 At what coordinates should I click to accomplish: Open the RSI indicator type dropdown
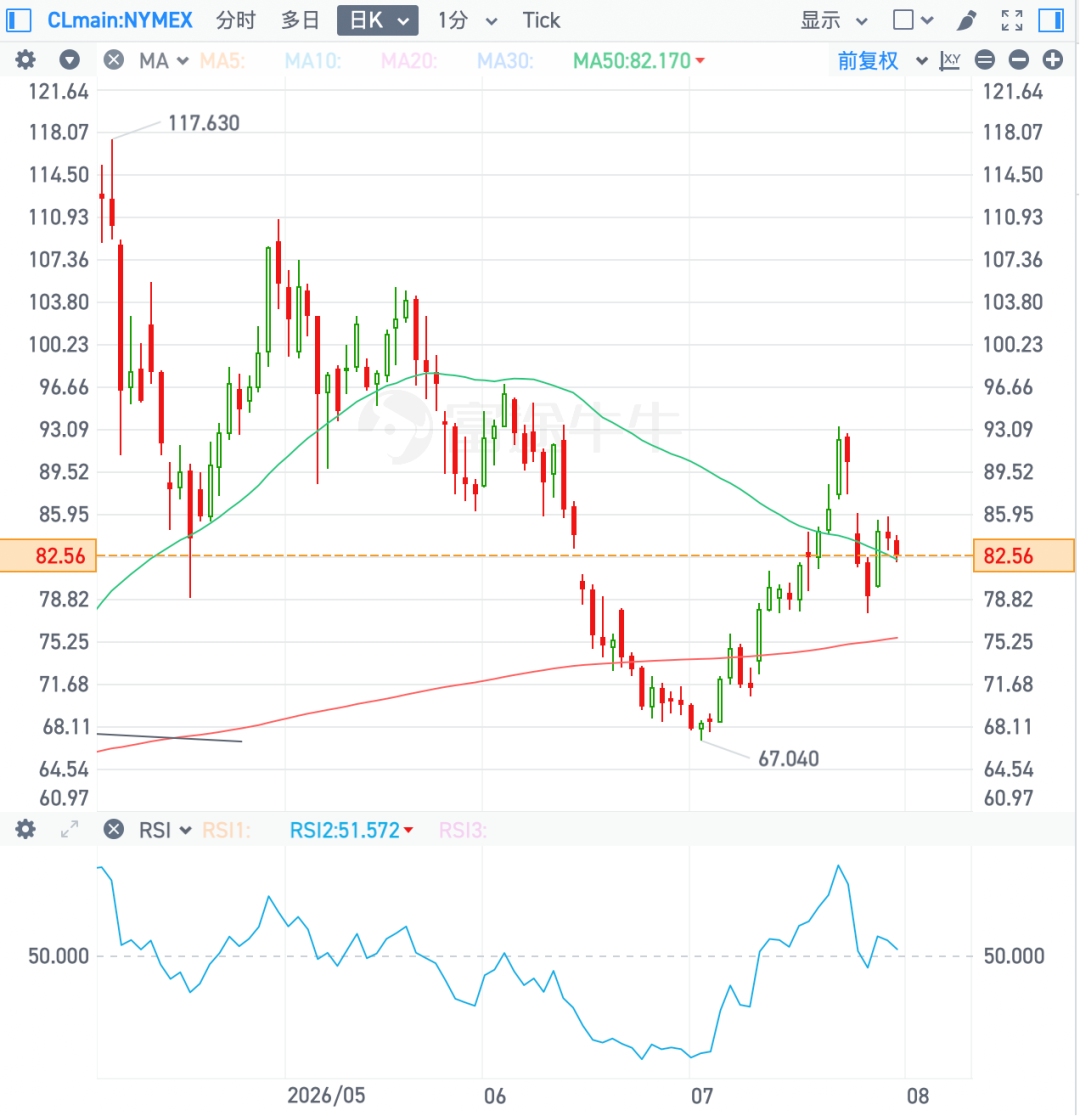(165, 830)
